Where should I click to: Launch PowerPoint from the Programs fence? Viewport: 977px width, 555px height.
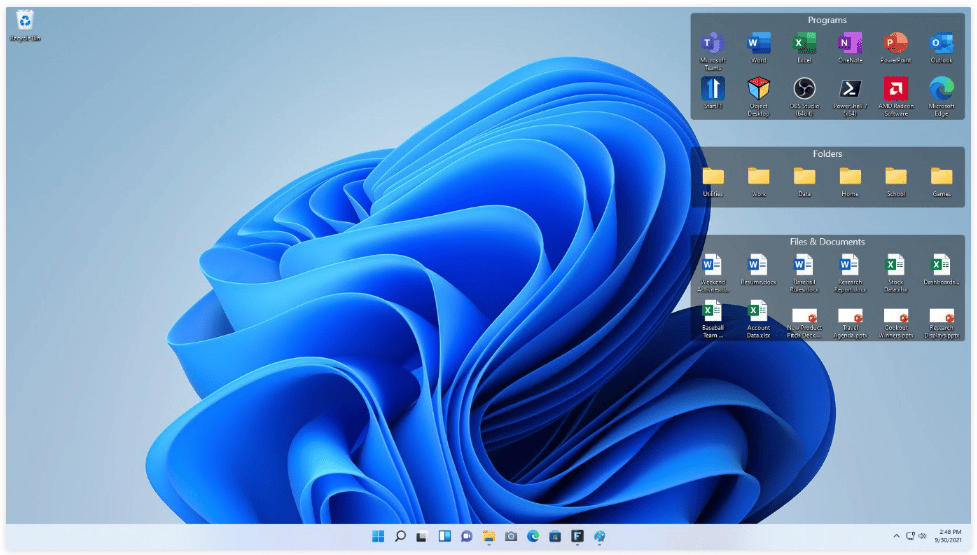click(895, 47)
